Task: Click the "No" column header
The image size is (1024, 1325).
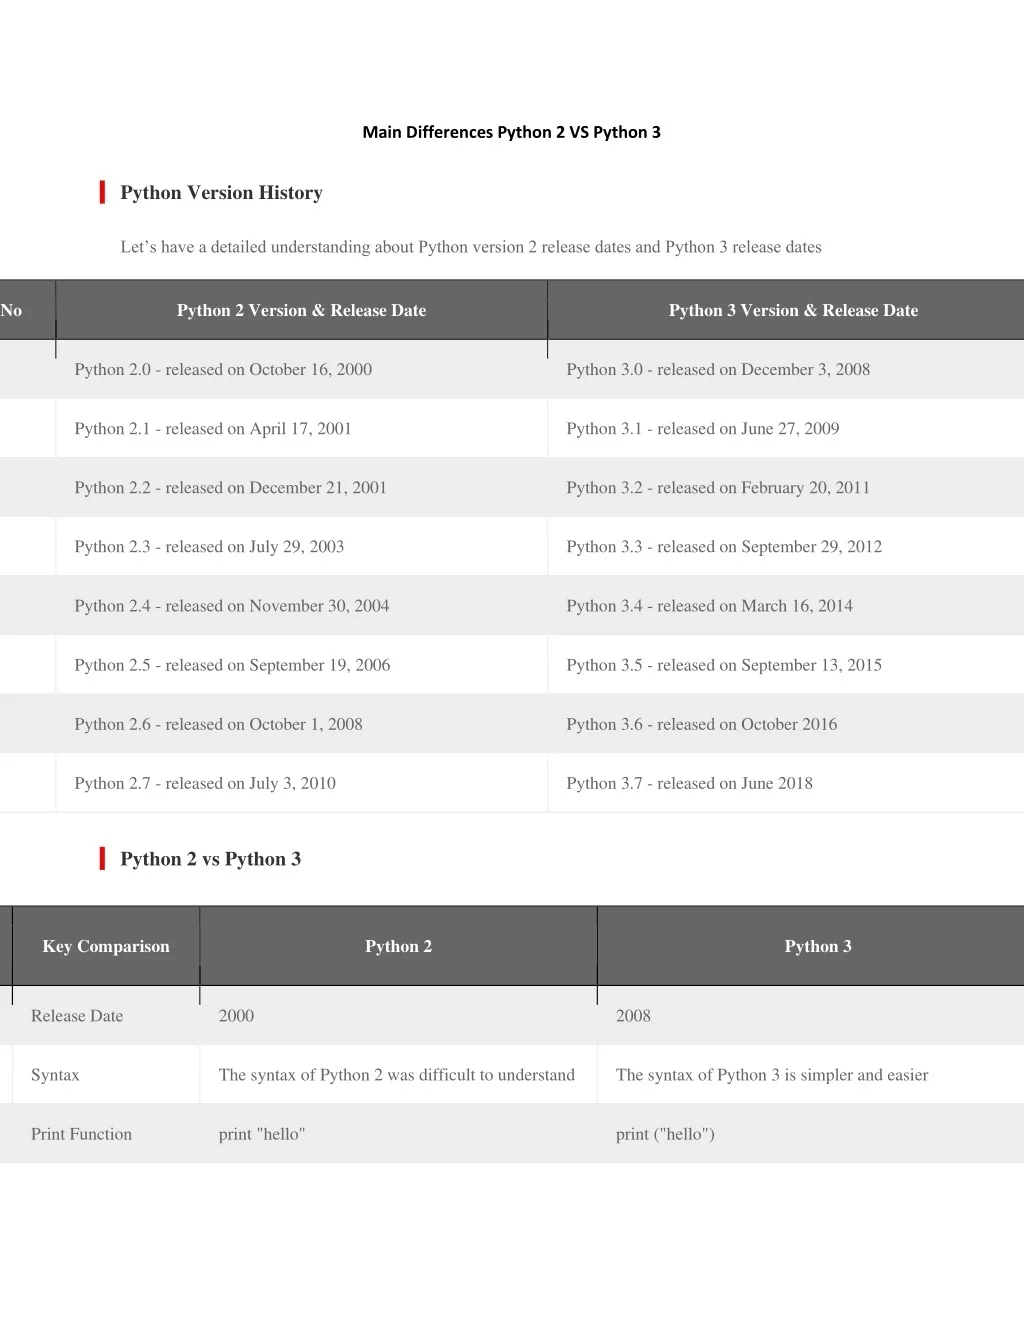Action: [x=12, y=310]
